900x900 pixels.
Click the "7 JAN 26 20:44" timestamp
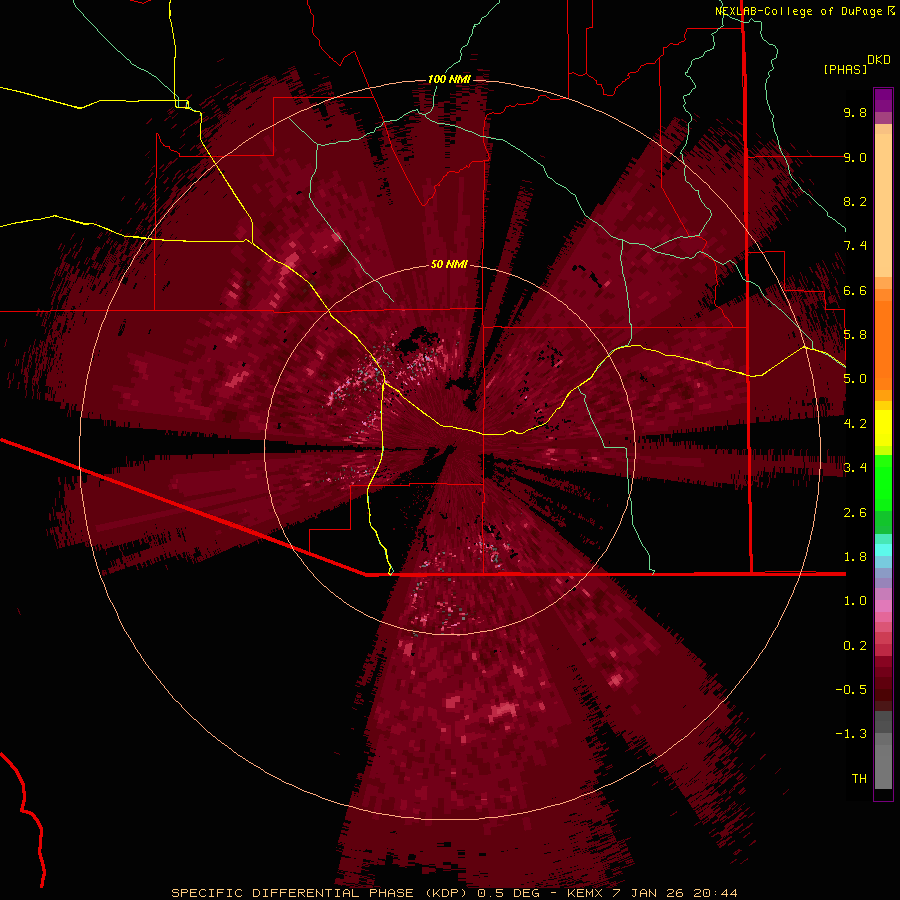(x=676, y=893)
